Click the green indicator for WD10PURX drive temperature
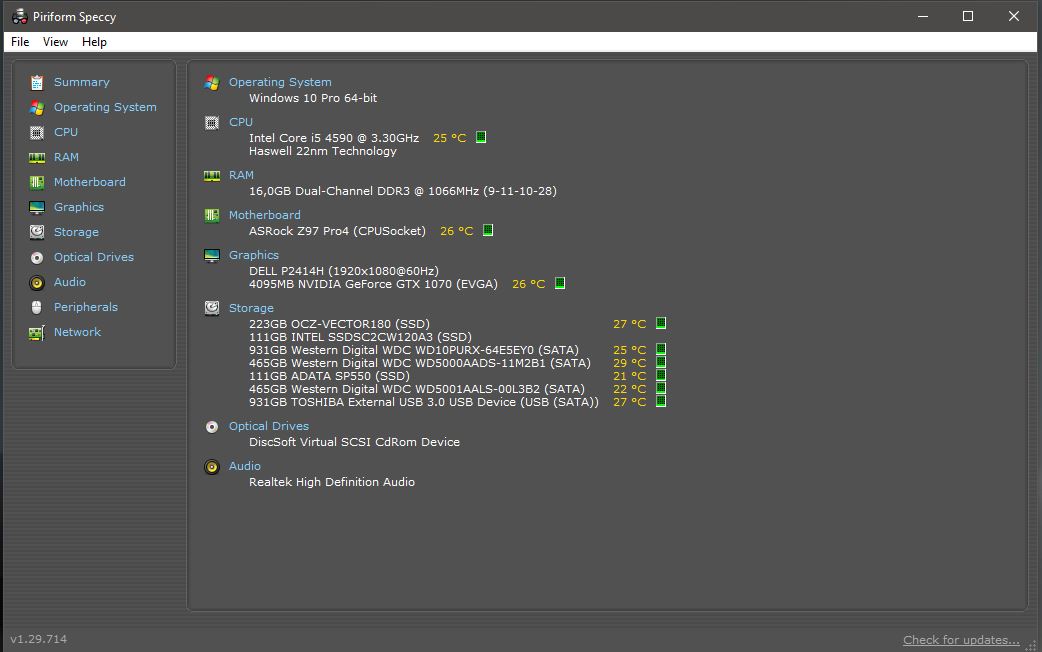The height and width of the screenshot is (652, 1042). click(661, 349)
